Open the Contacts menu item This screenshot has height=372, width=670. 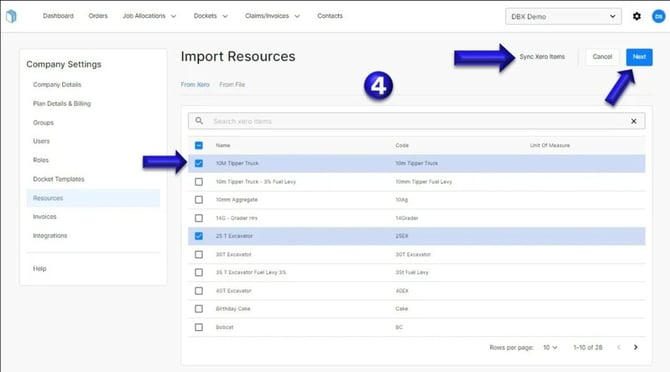click(330, 16)
